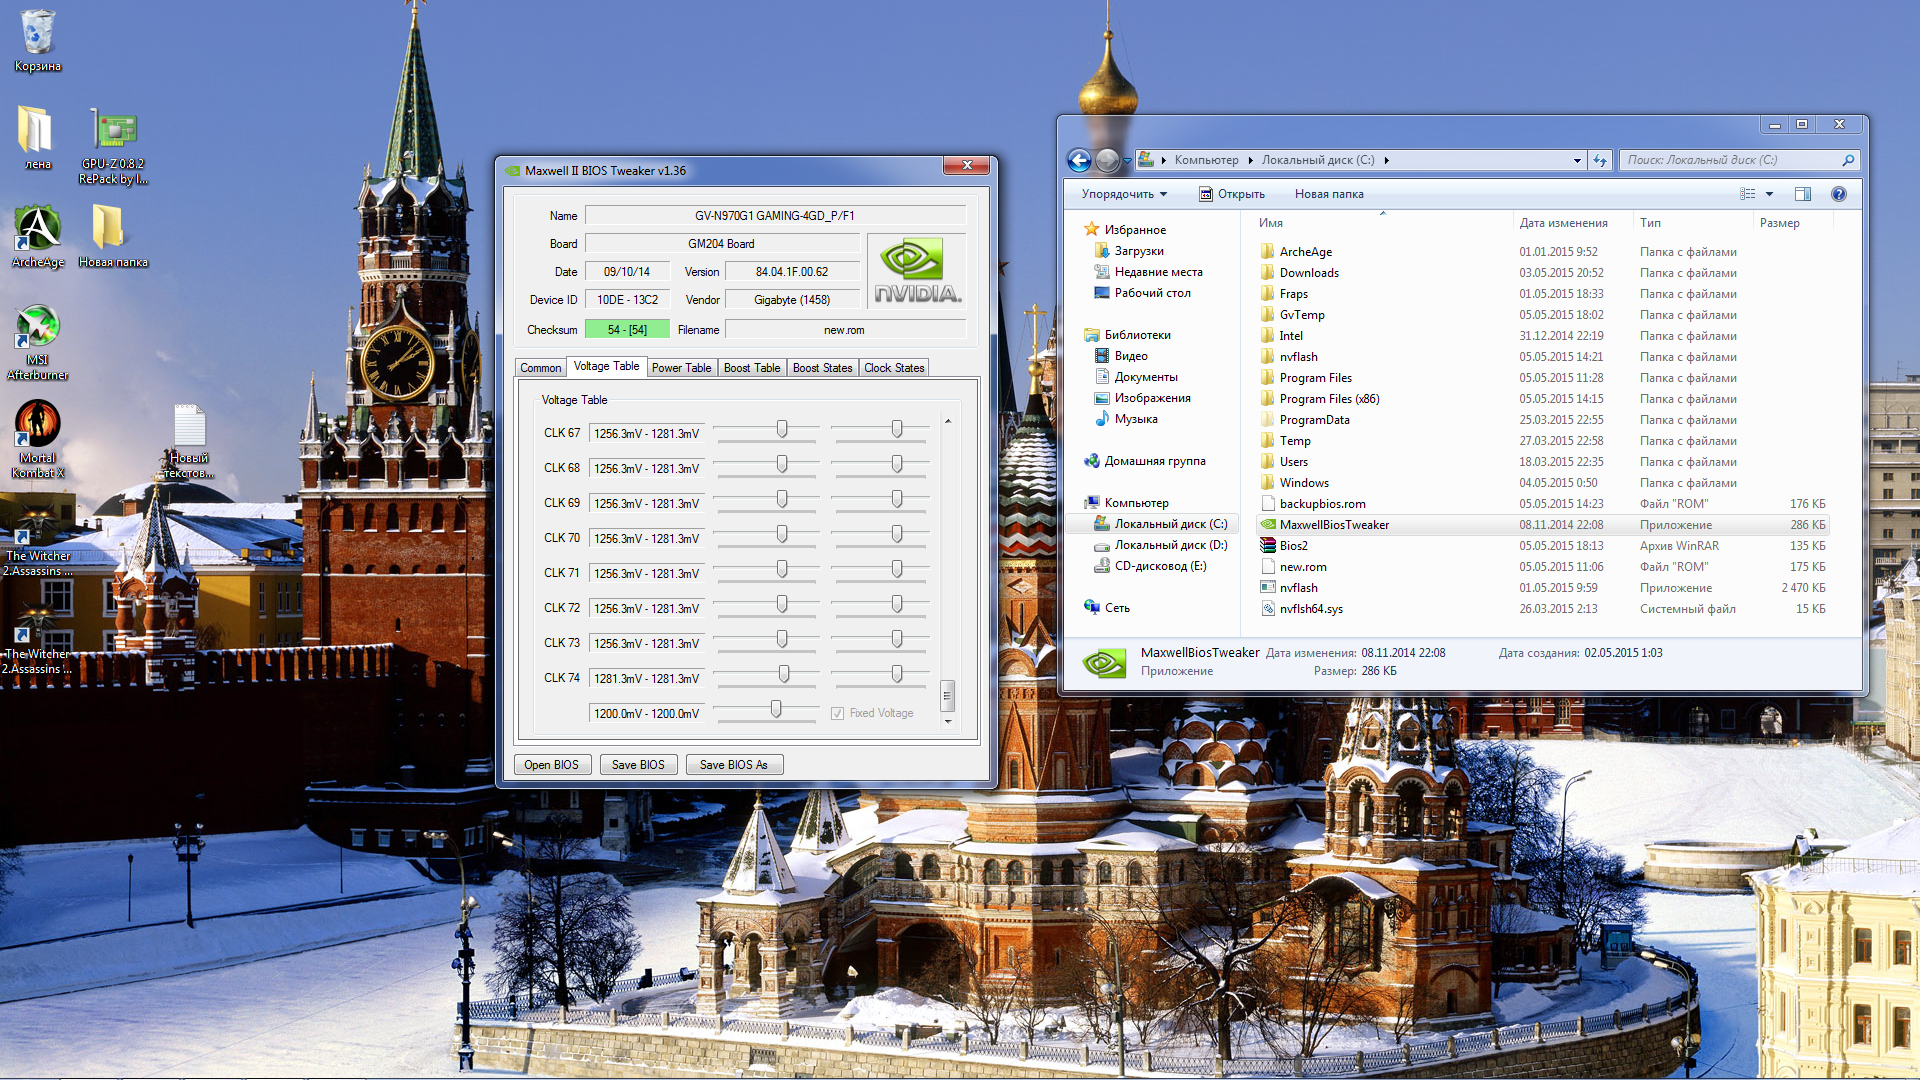This screenshot has width=1920, height=1080.
Task: Select Локальный диск (D:) in the navigation tree
Action: click(x=1170, y=545)
